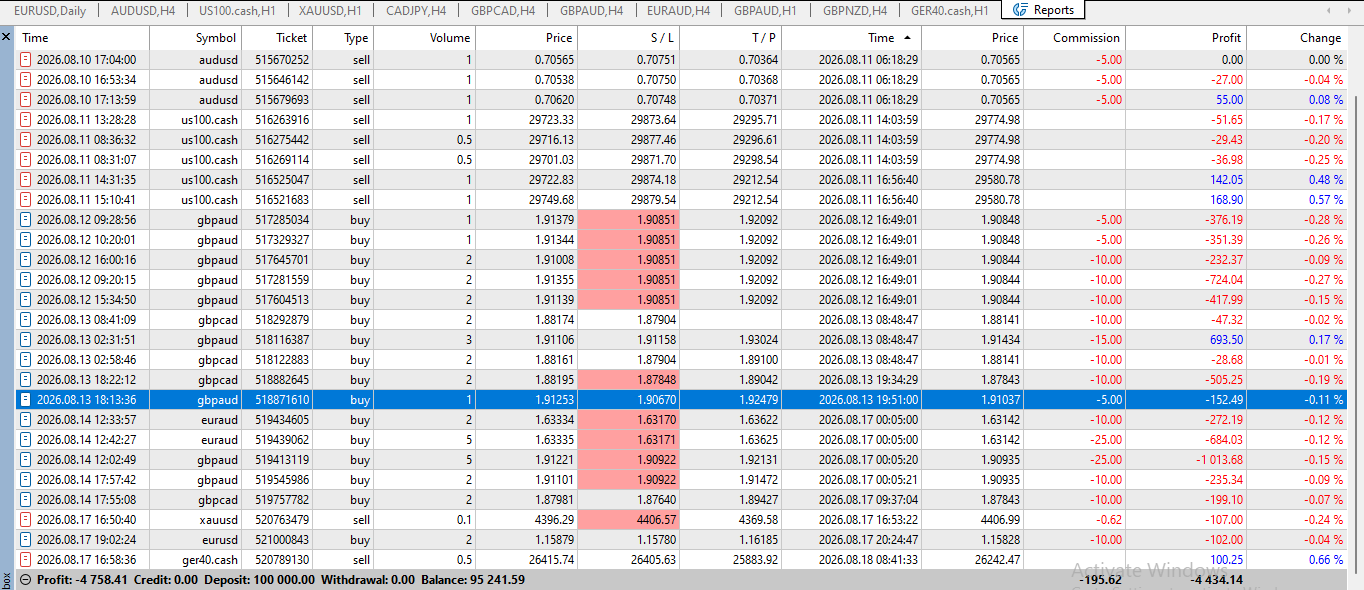Select ticket number 520763479
The width and height of the screenshot is (1364, 590).
point(282,520)
